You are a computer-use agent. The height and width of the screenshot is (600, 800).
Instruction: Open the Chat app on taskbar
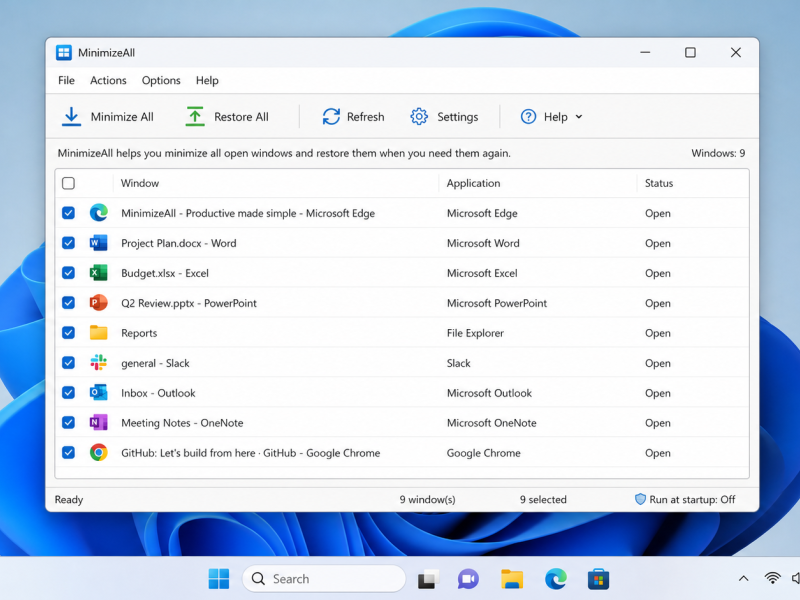point(468,579)
